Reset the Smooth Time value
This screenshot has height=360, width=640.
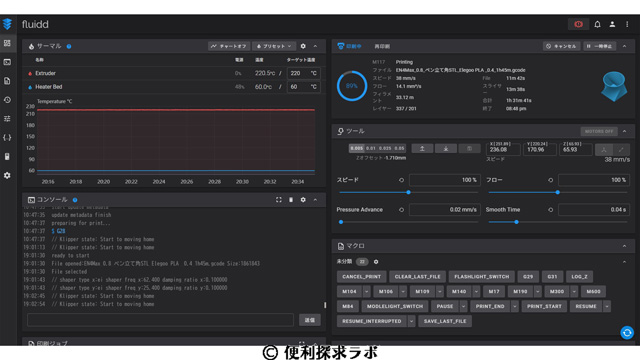pos(550,210)
